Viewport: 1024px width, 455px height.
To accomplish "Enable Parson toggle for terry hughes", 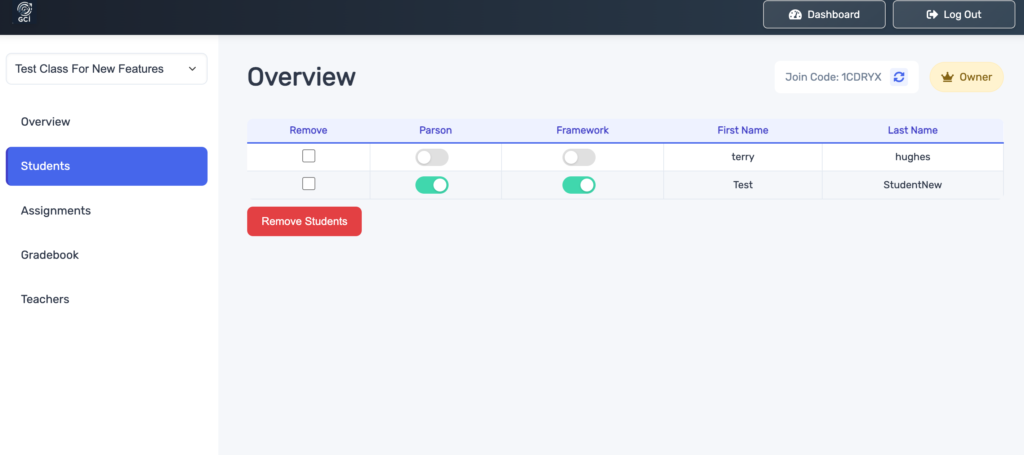I will click(432, 157).
